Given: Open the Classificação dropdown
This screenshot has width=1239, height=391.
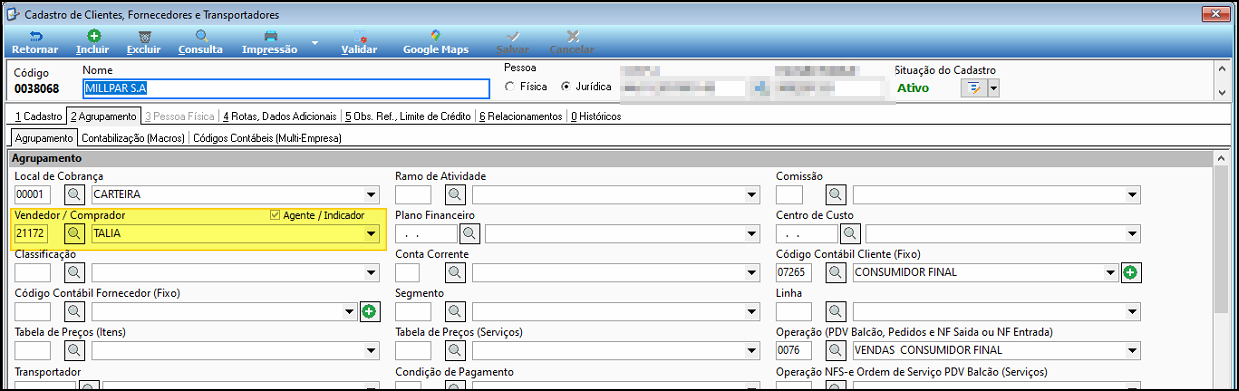Looking at the screenshot, I should click(x=372, y=272).
